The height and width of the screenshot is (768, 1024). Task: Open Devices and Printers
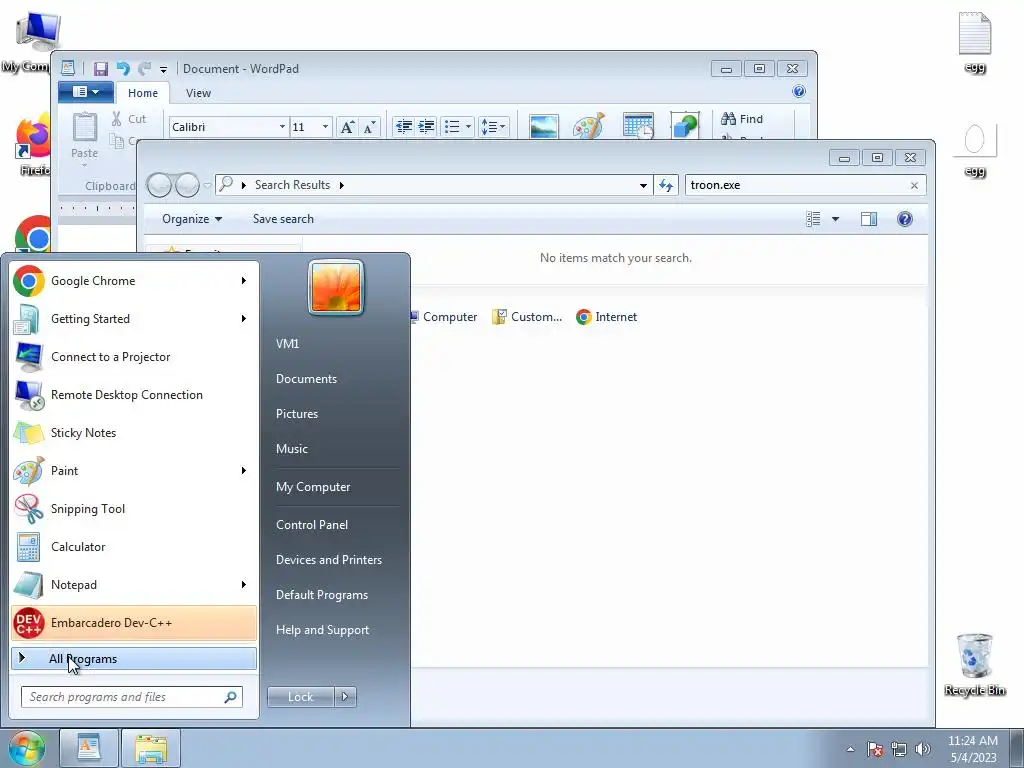point(328,560)
